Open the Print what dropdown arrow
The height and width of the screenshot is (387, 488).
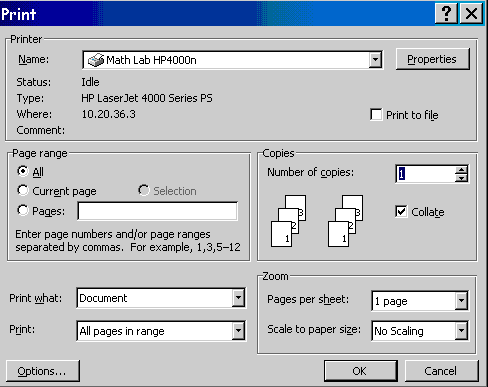click(238, 298)
